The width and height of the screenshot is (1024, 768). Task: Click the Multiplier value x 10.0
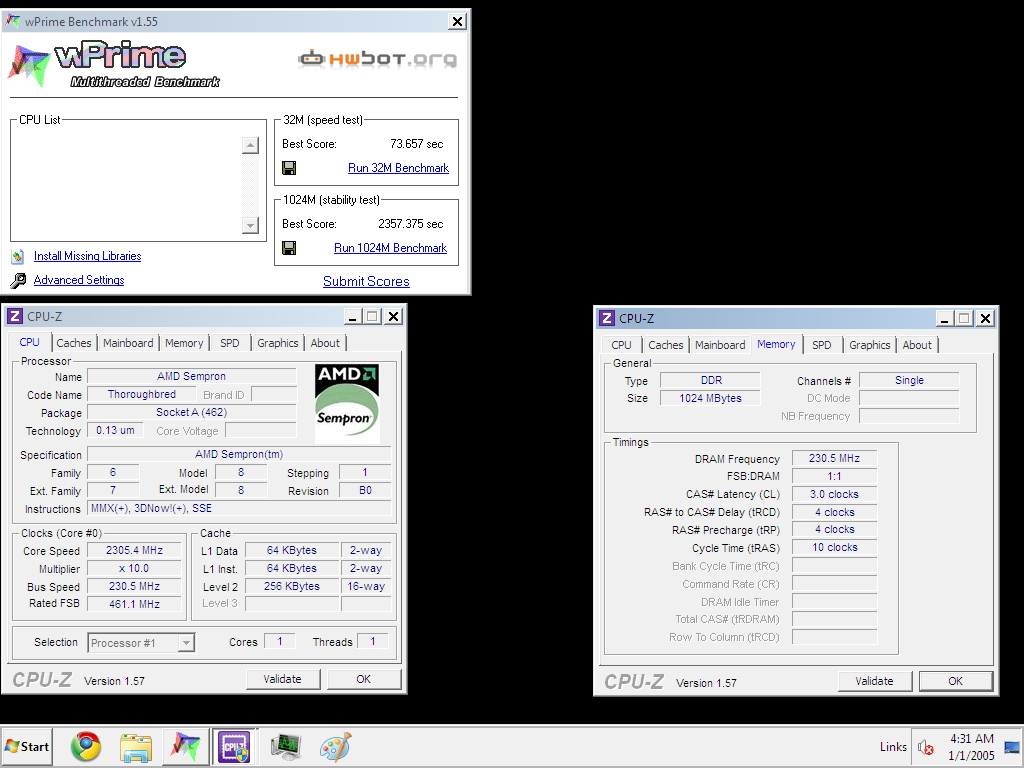(135, 568)
